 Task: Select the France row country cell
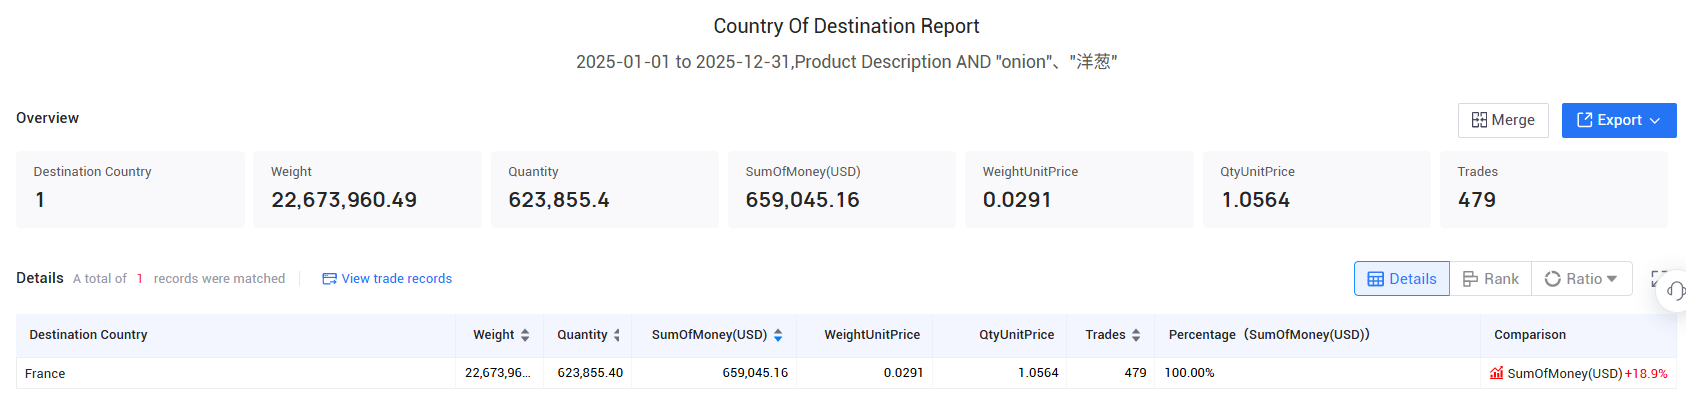(x=236, y=373)
